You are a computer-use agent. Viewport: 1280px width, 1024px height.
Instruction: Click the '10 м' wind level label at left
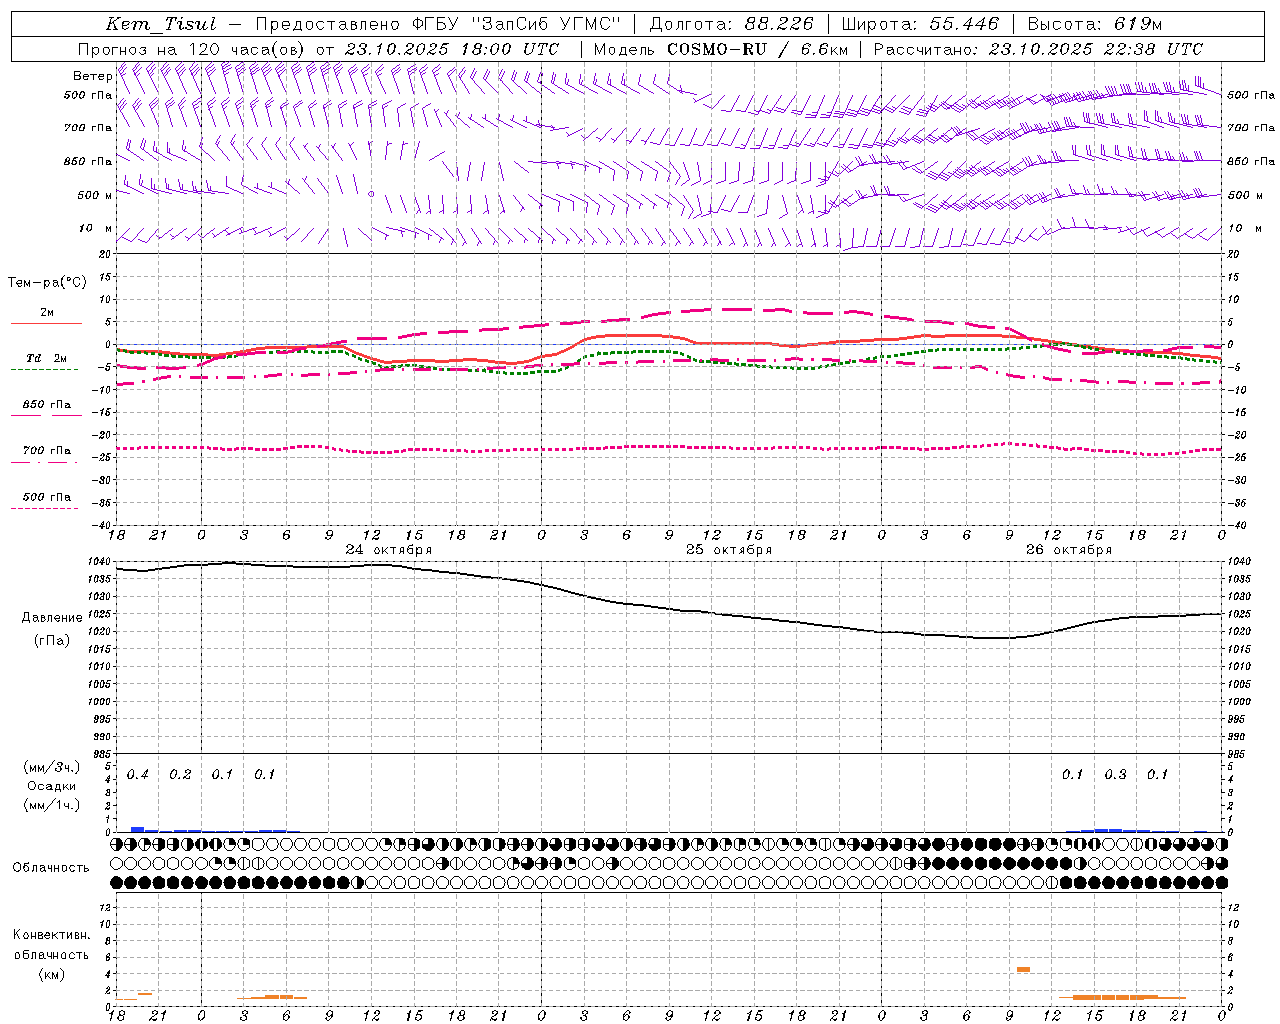[x=96, y=228]
